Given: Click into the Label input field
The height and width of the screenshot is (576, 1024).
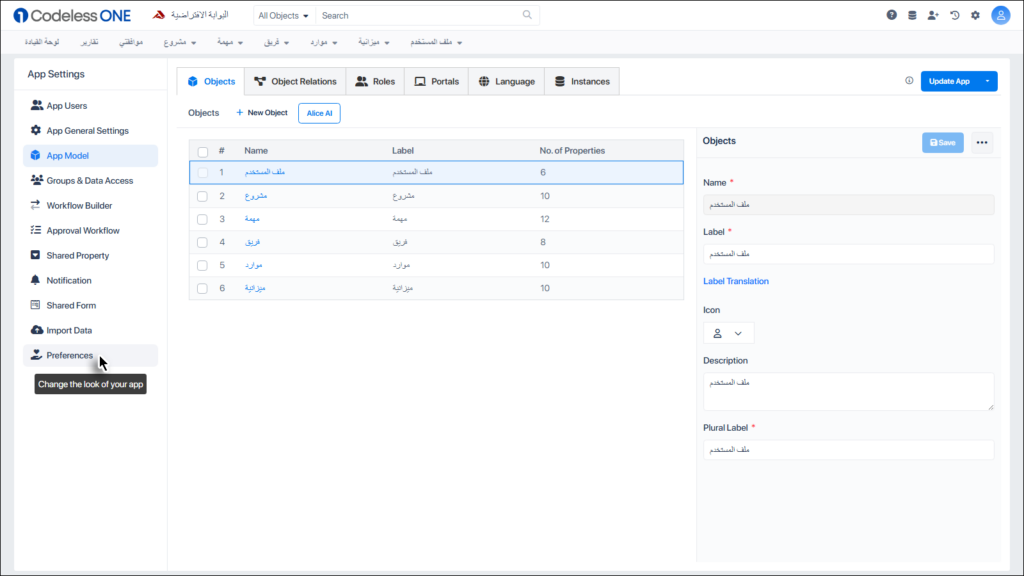Looking at the screenshot, I should click(848, 254).
